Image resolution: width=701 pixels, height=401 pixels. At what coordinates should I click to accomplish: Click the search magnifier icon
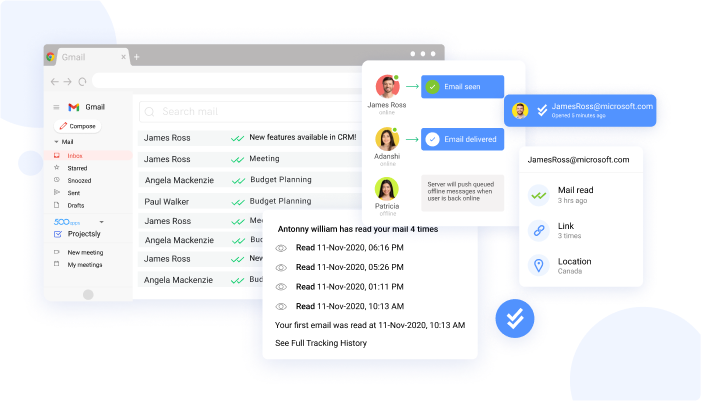coord(150,112)
